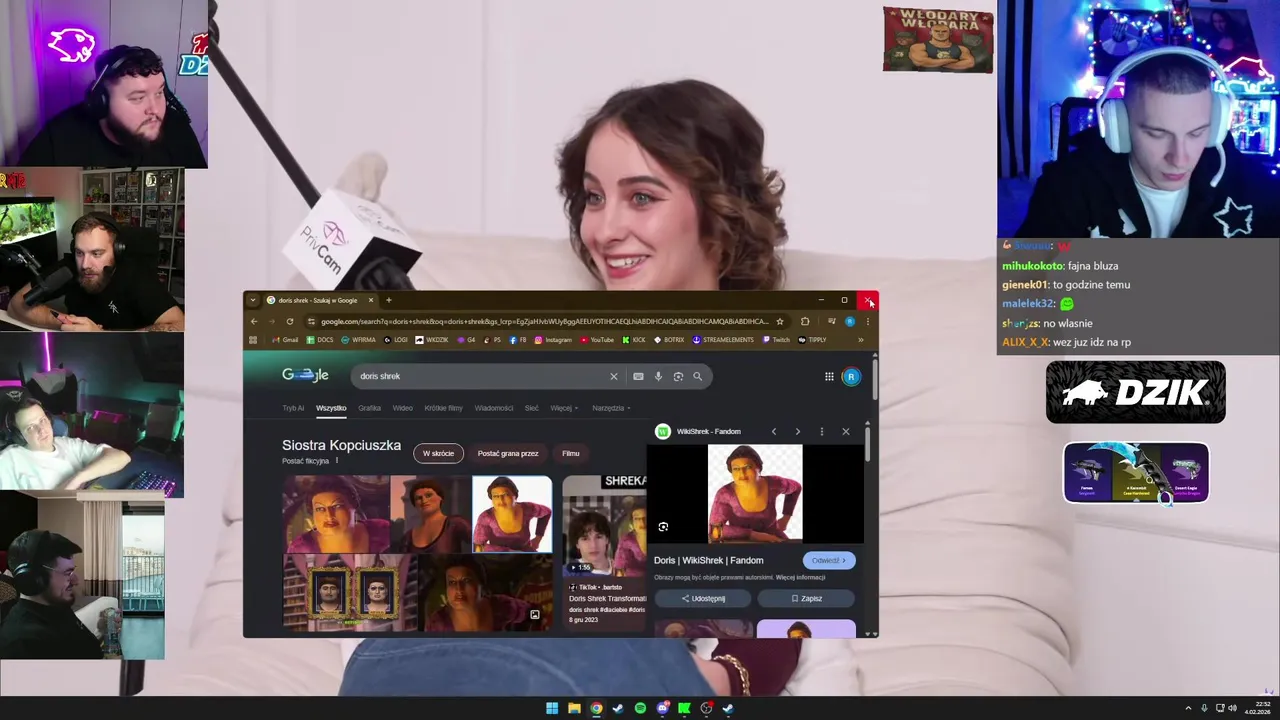Open options next to 'Postać fikcyjna'

tap(337, 461)
